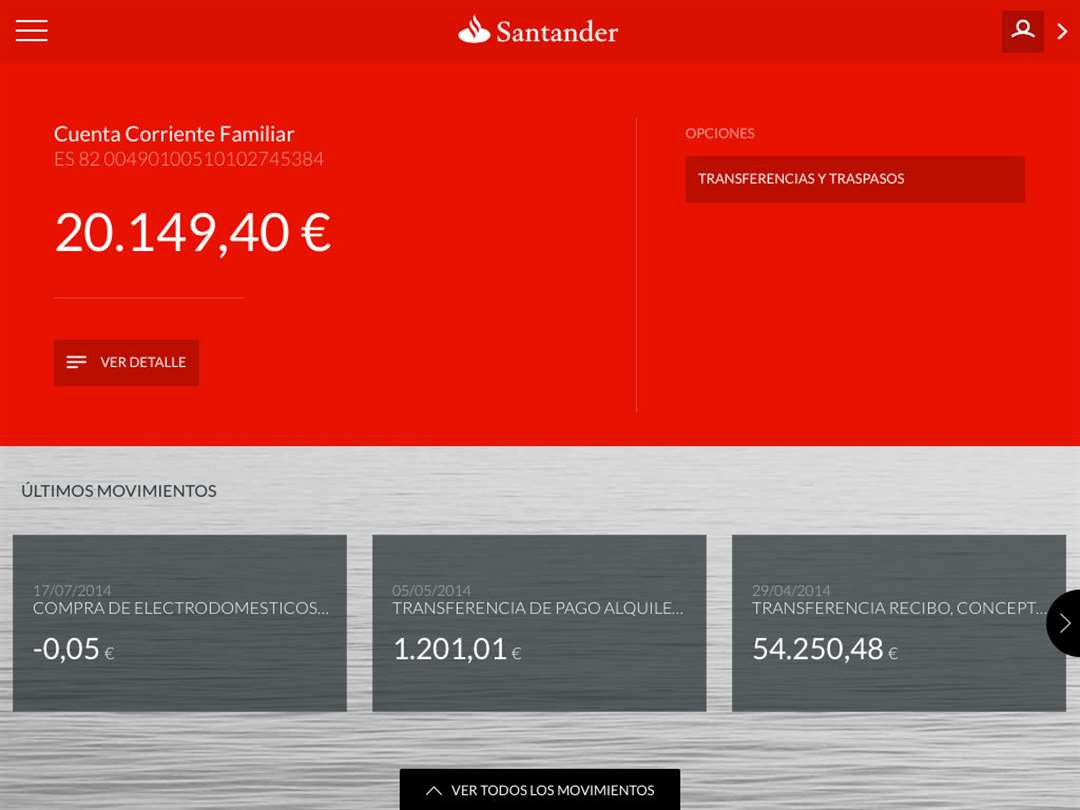Click the Opciones heading
Screen dimensions: 1080x810
click(x=720, y=134)
